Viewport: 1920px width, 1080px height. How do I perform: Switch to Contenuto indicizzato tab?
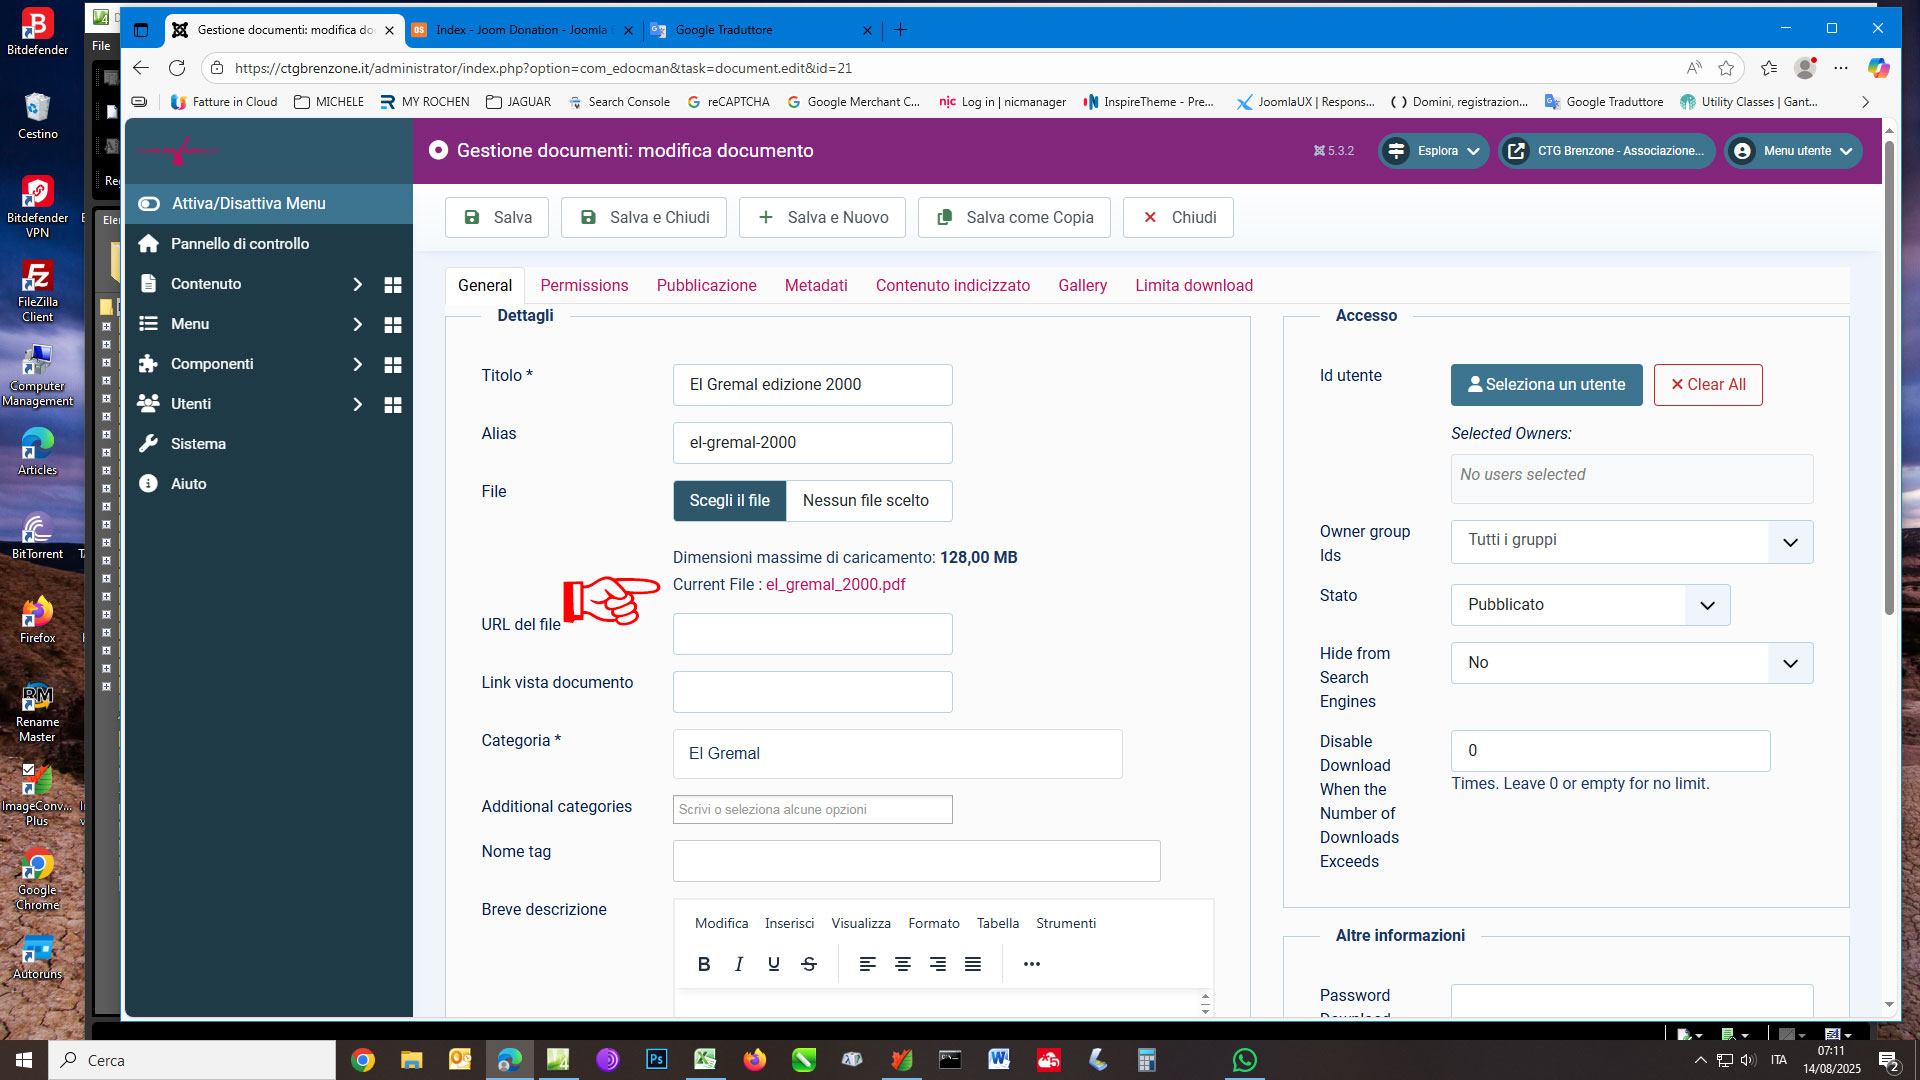(x=952, y=286)
